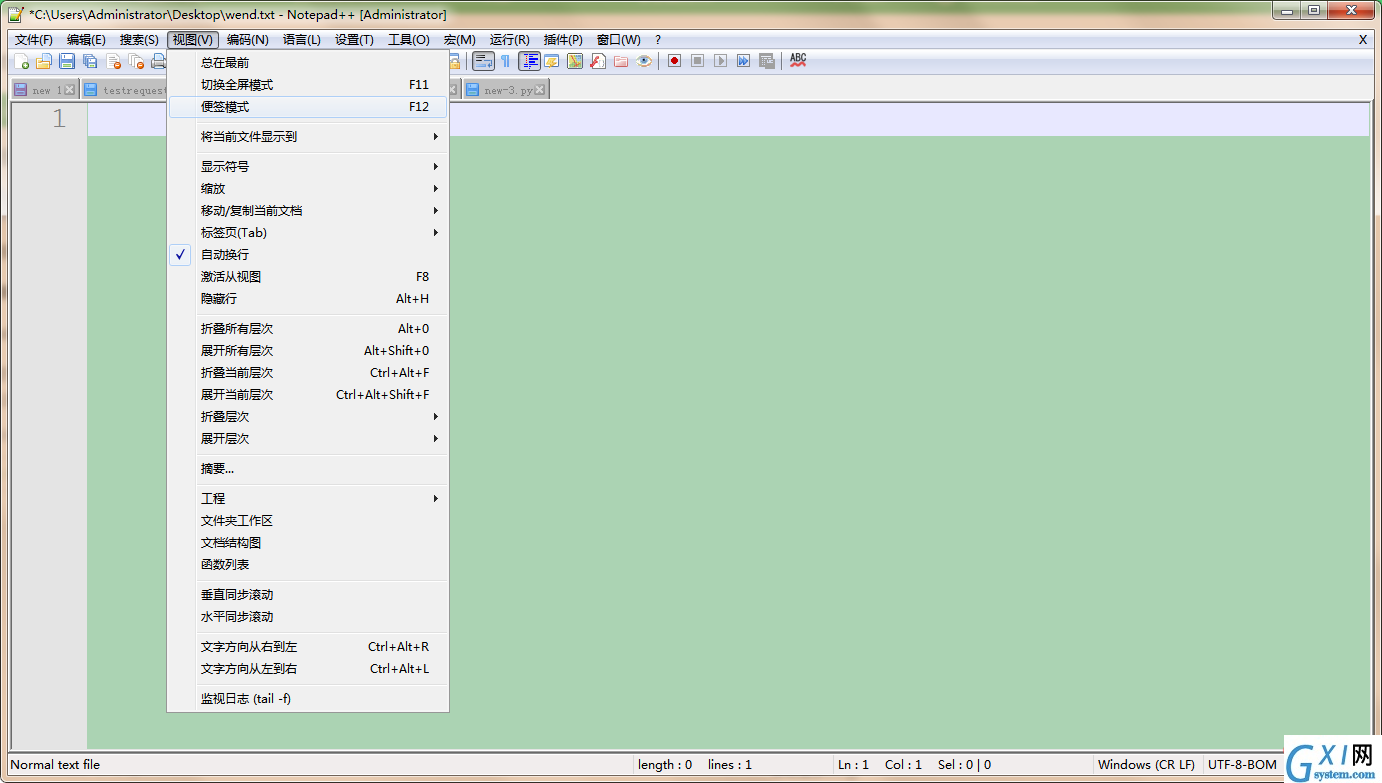Expand the 工程 submenu

308,499
